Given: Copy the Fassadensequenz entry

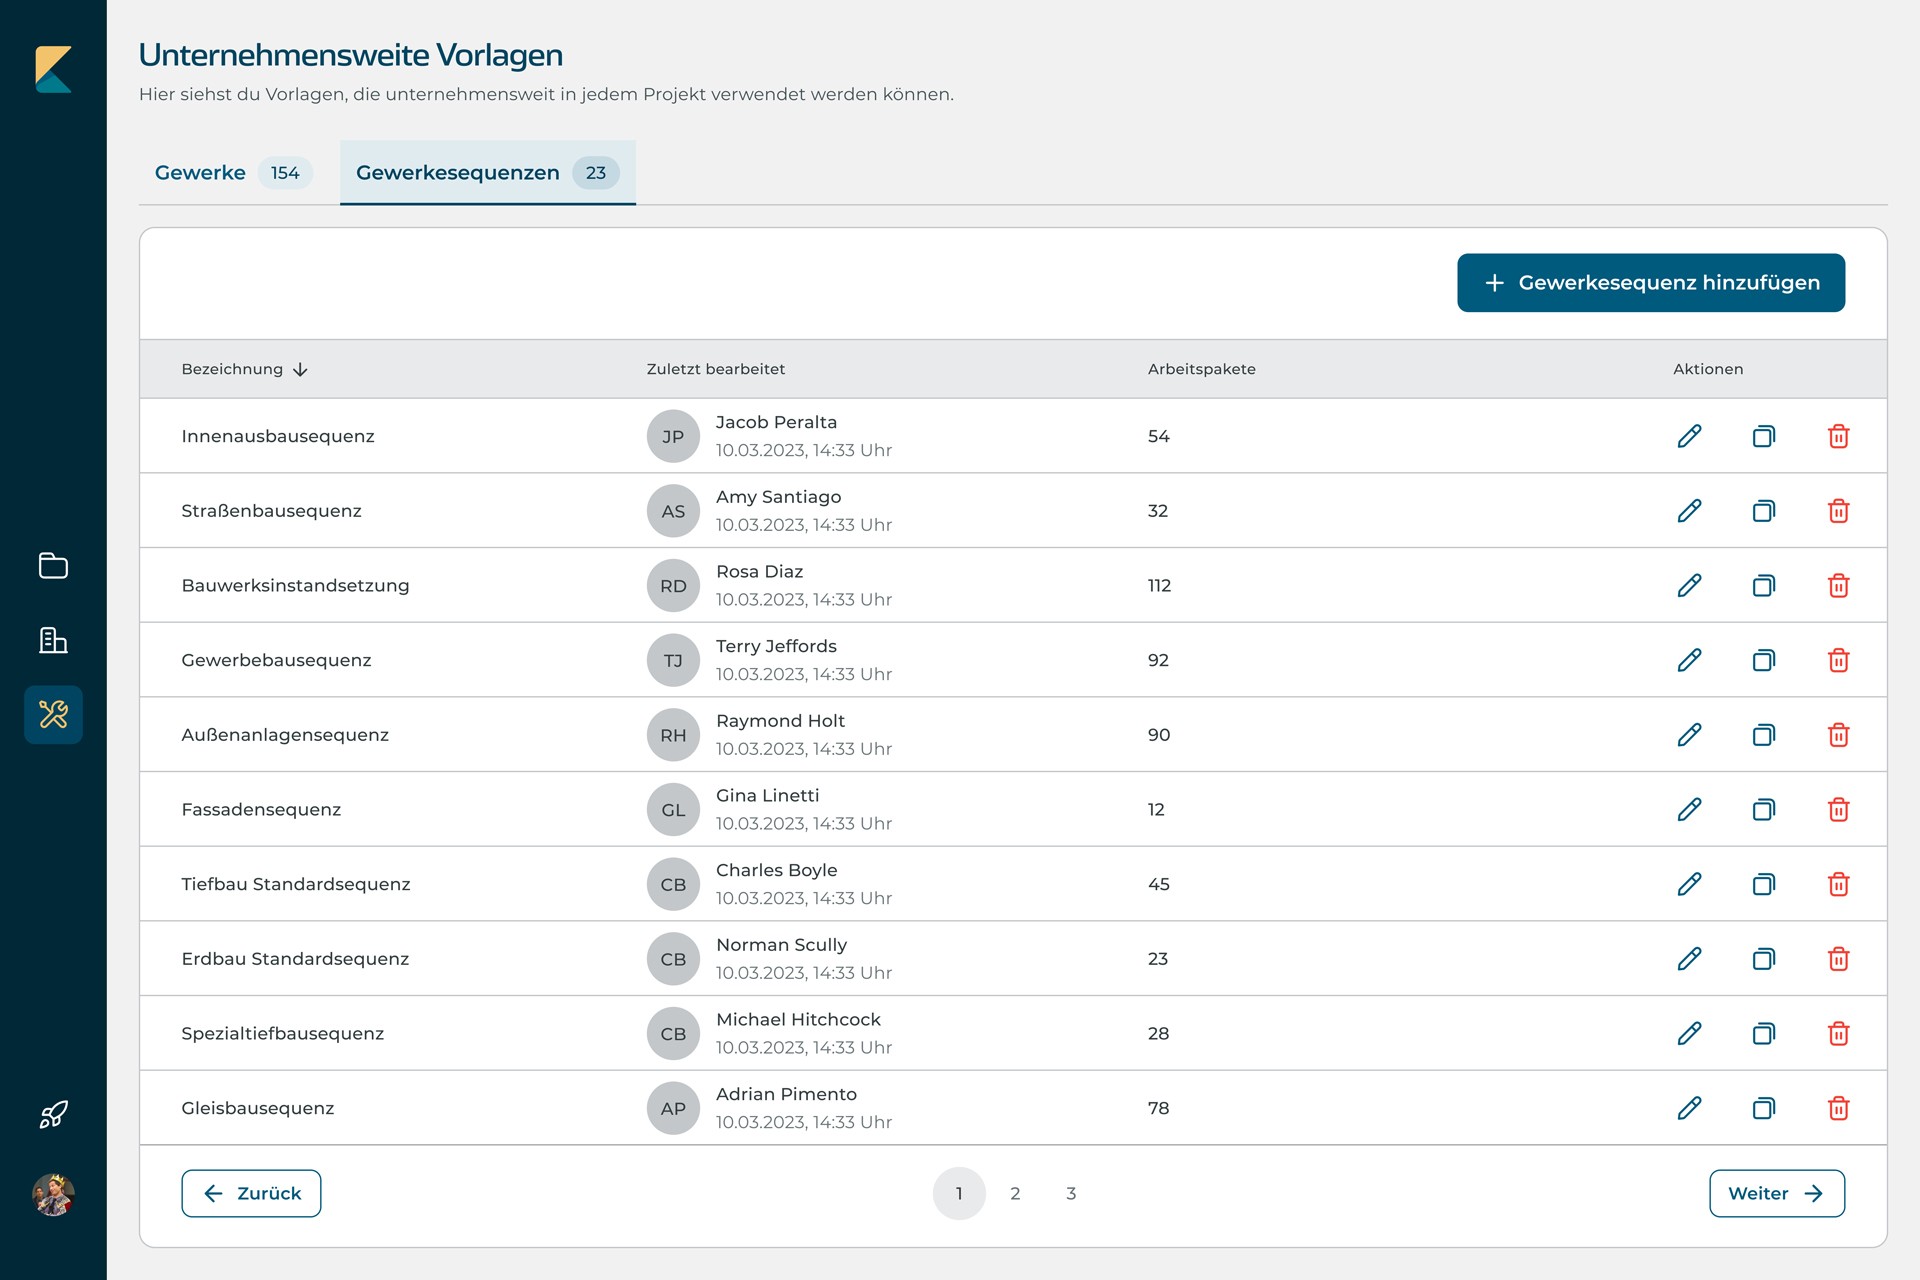Looking at the screenshot, I should click(1763, 809).
